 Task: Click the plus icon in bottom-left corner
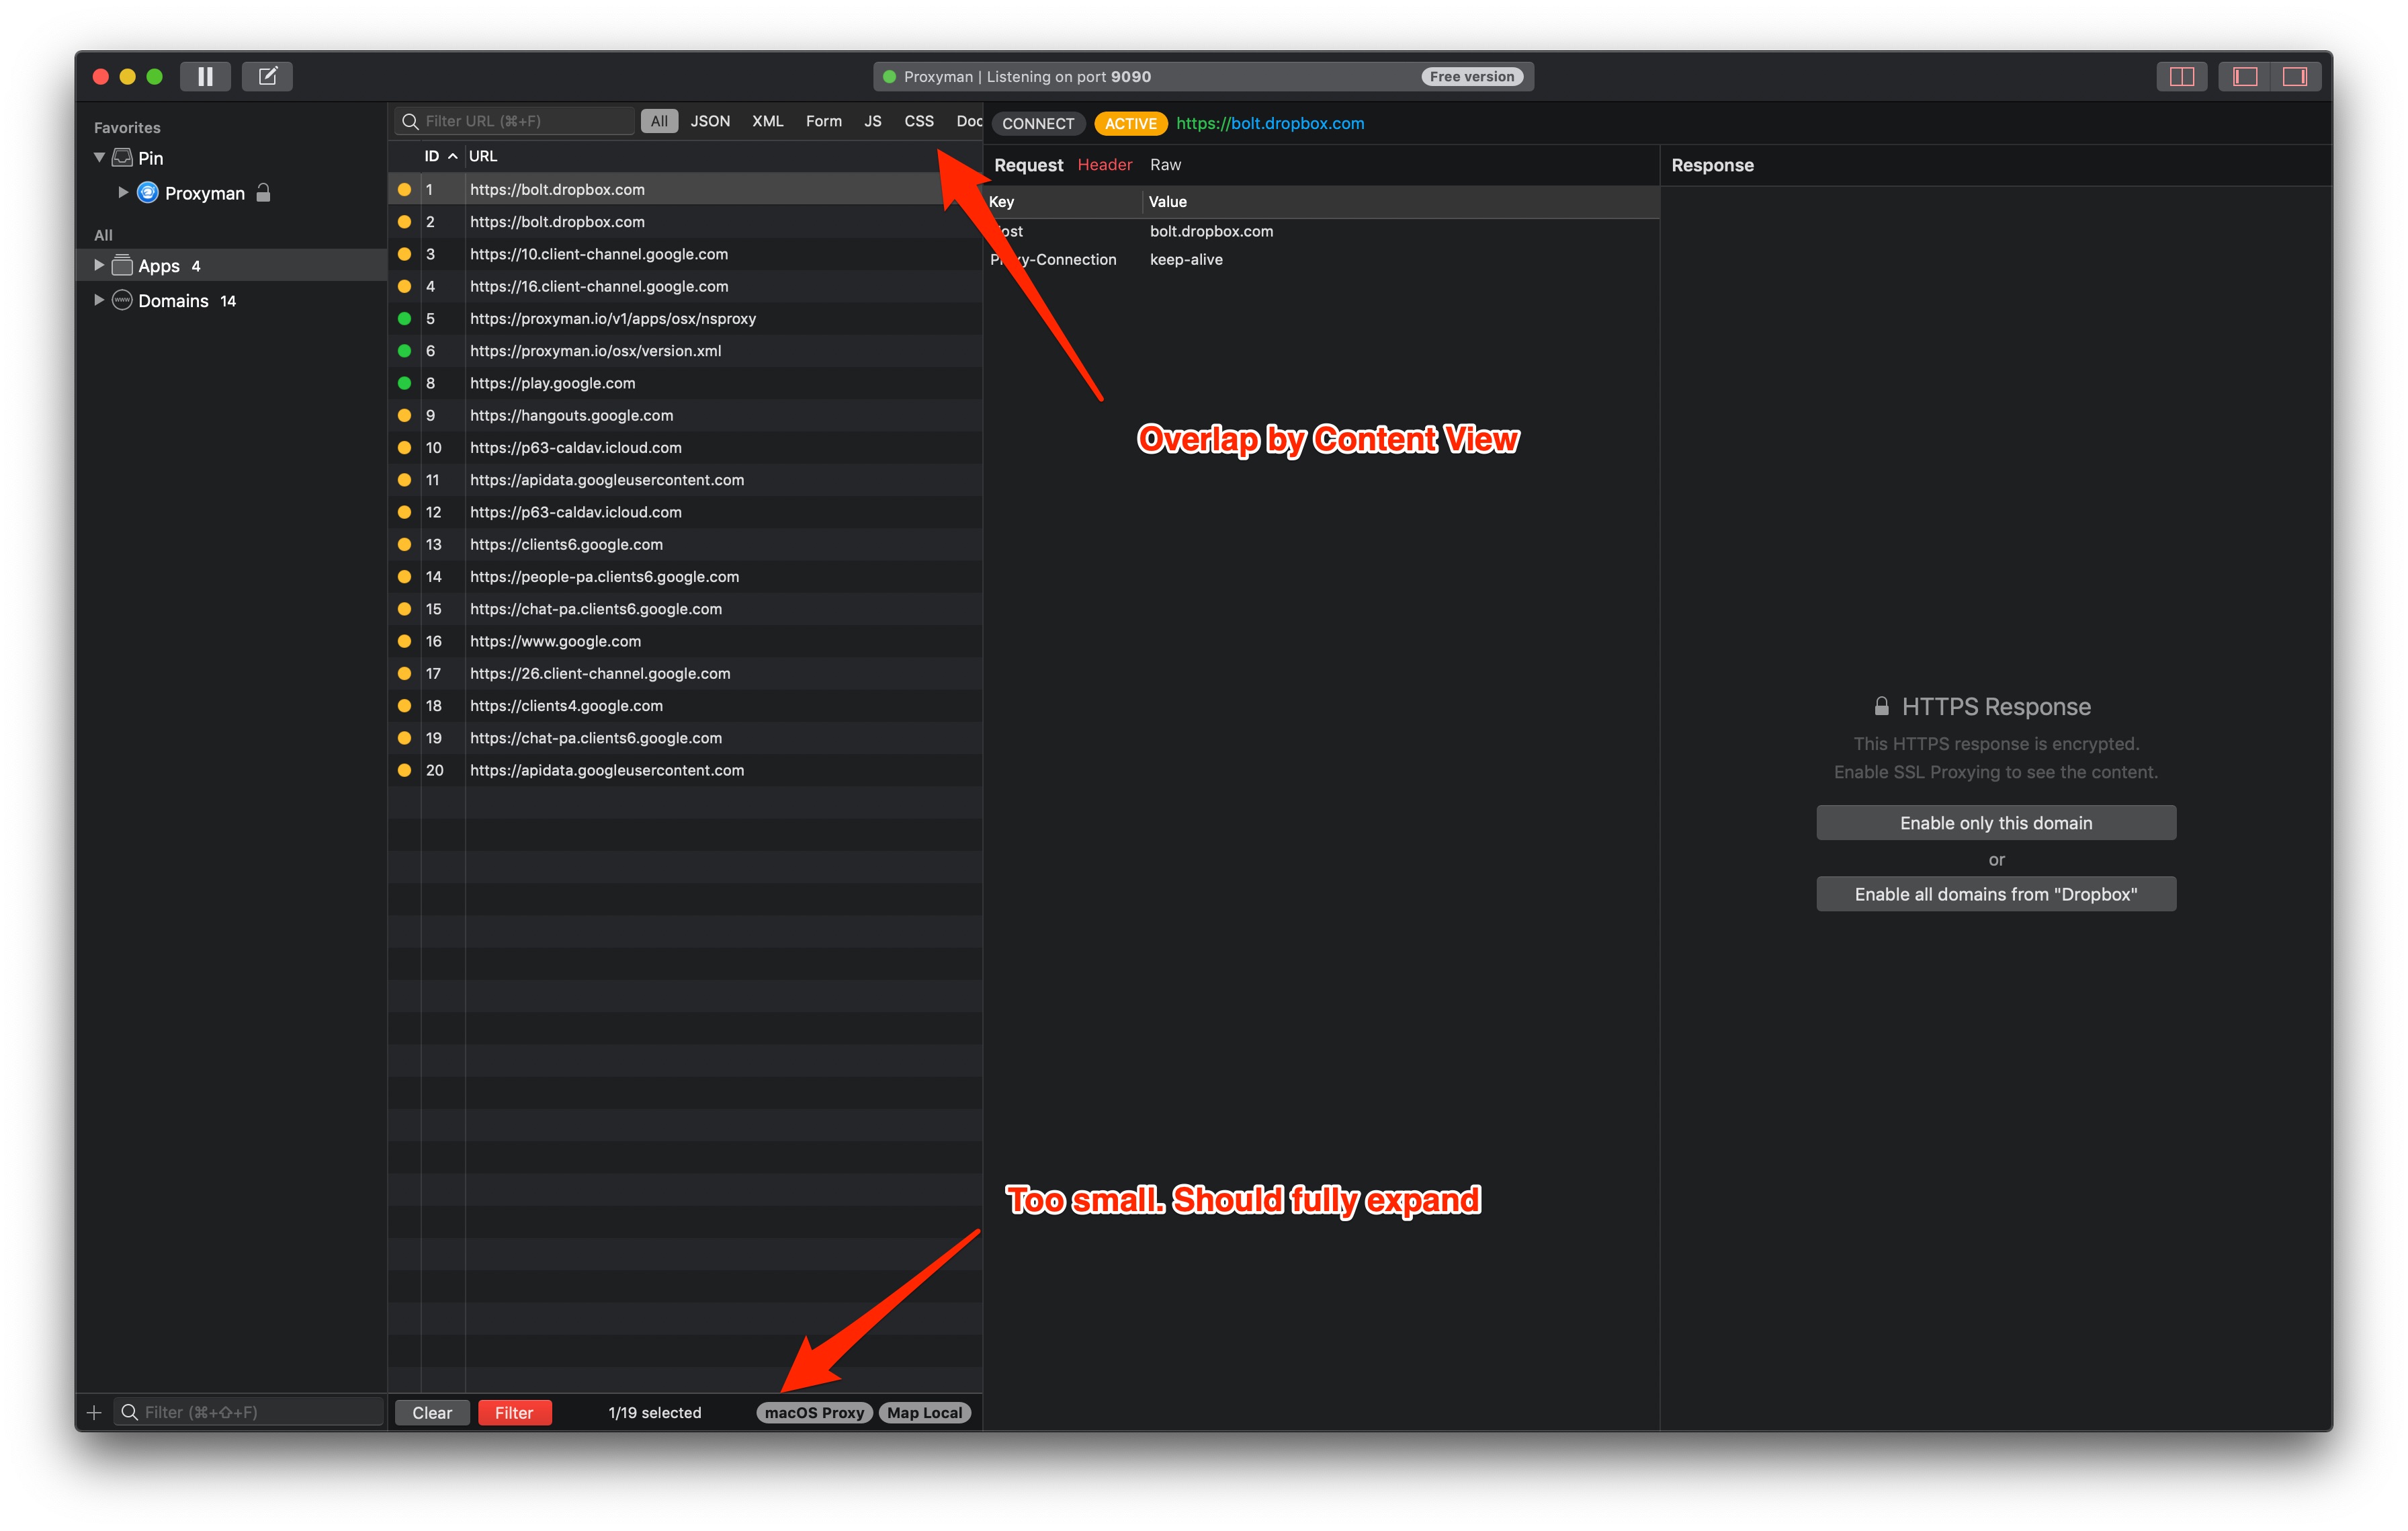tap(94, 1412)
